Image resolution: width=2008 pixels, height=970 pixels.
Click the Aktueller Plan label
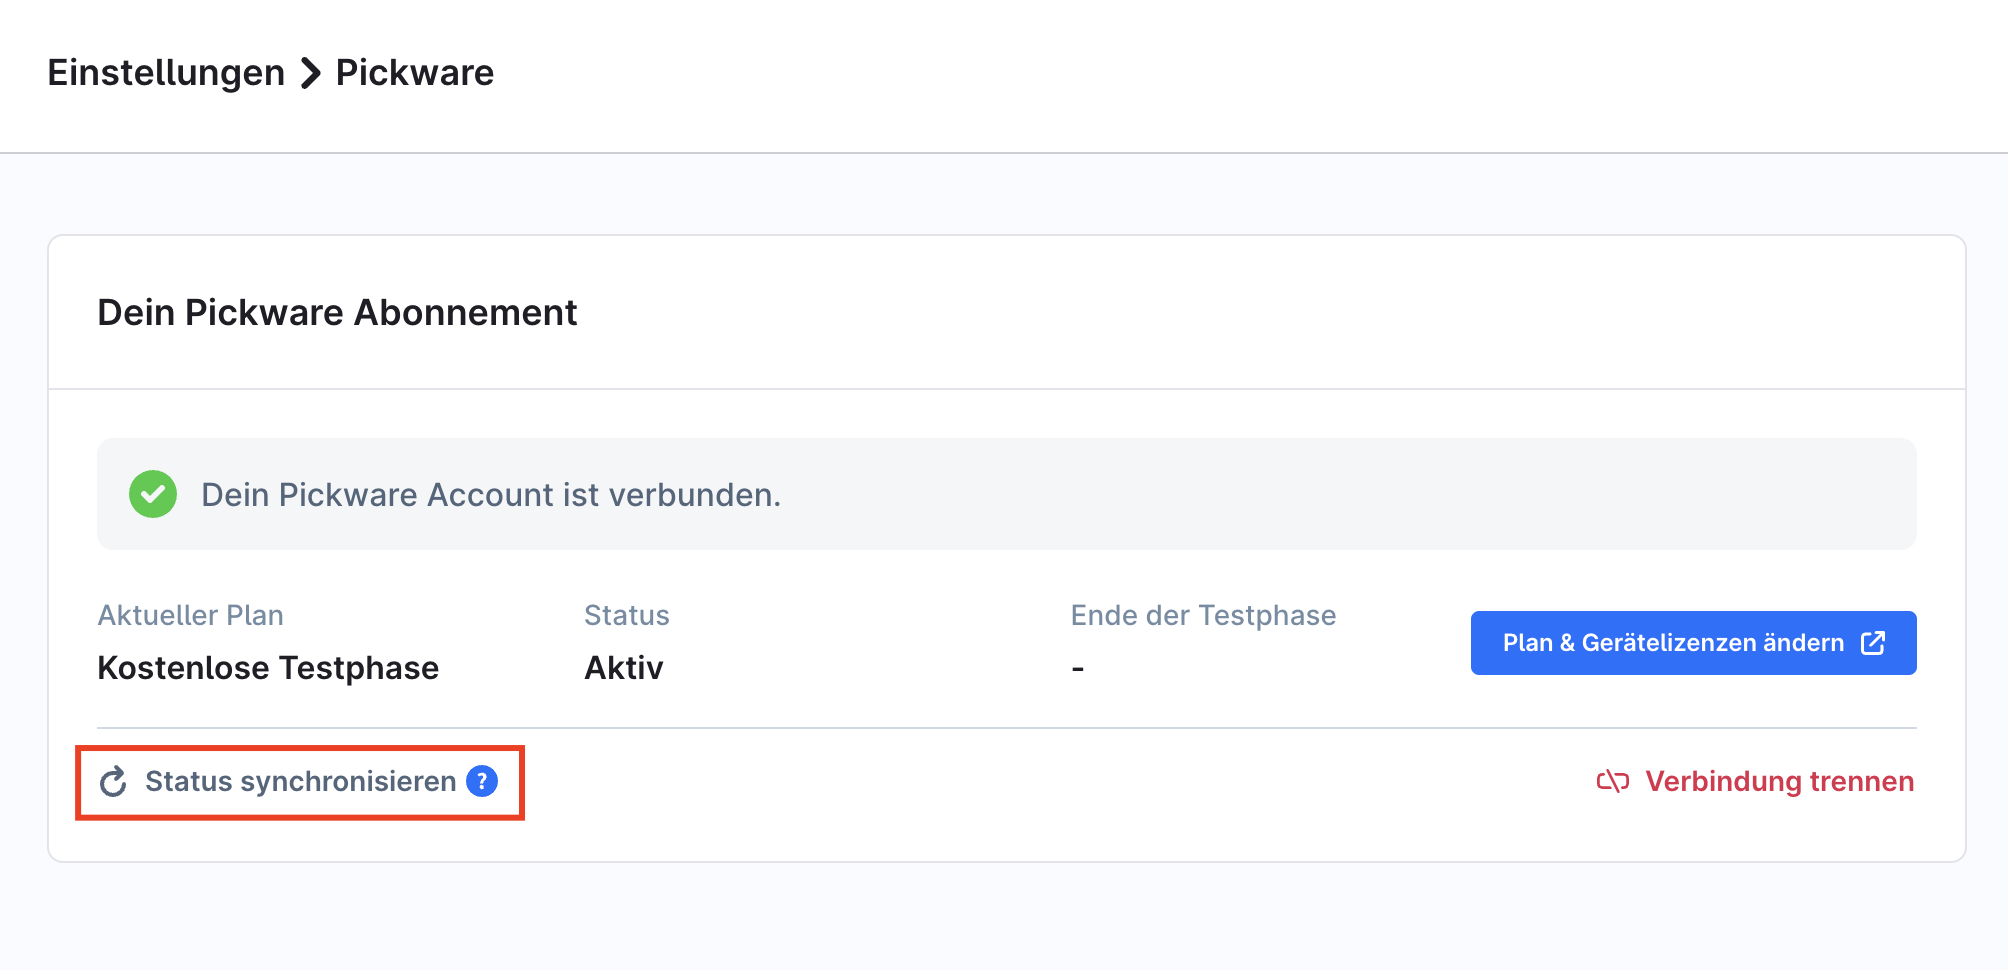tap(190, 615)
